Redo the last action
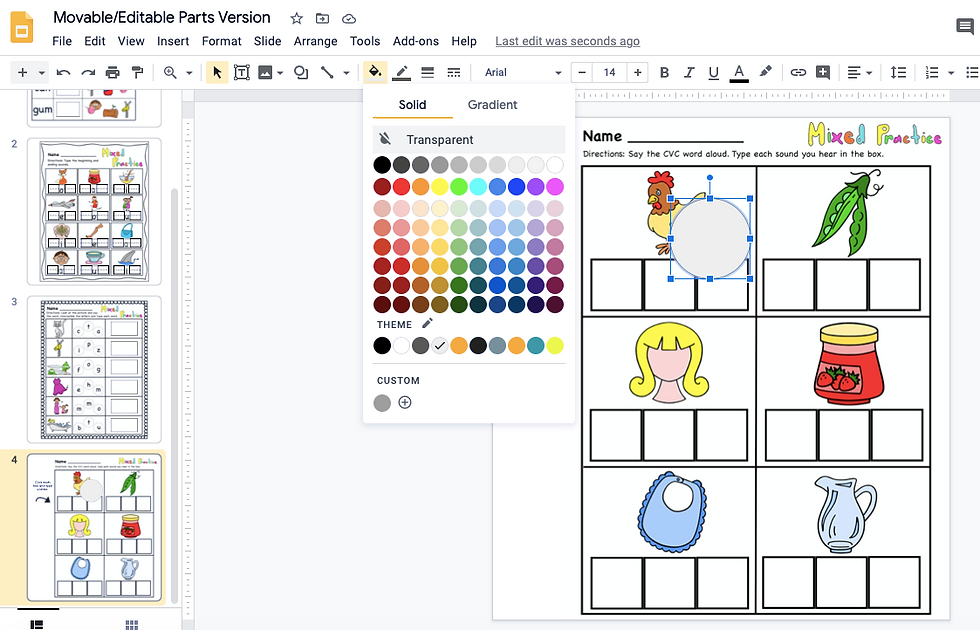 [88, 72]
